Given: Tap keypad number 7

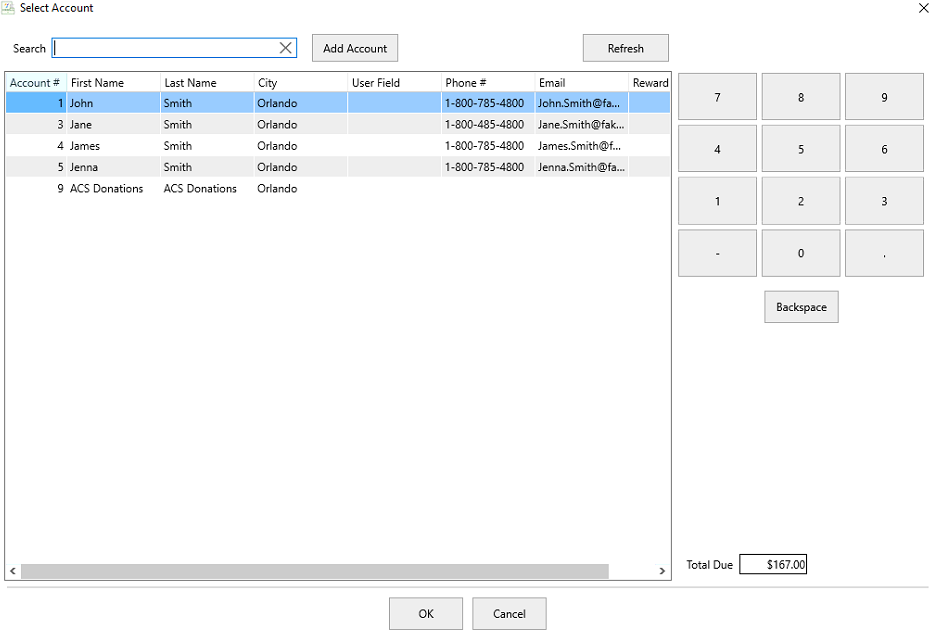Looking at the screenshot, I should click(x=717, y=97).
